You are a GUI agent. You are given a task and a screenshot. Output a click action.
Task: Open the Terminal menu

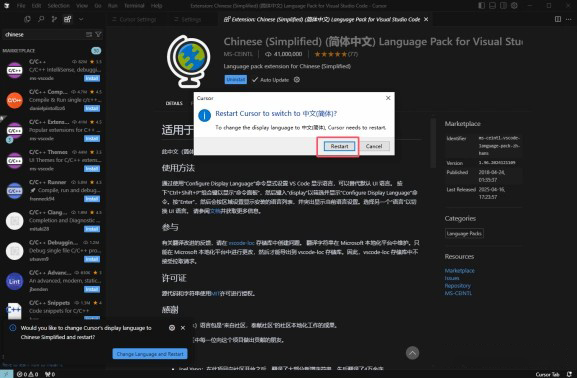click(134, 6)
